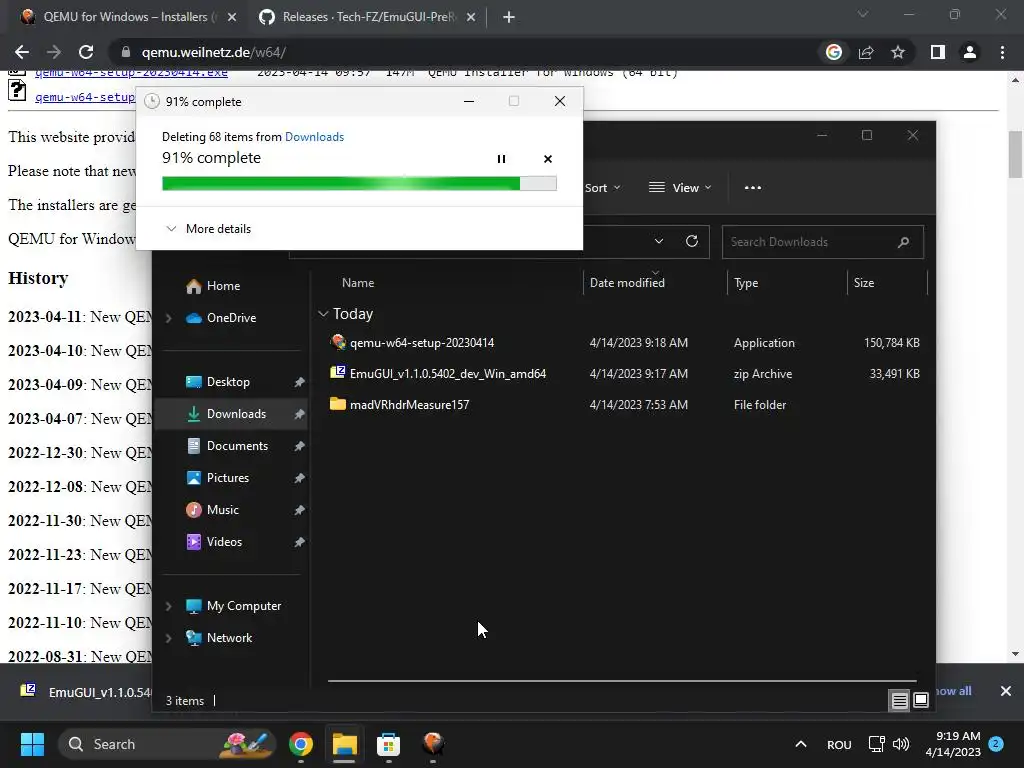This screenshot has width=1024, height=768.
Task: Open Microsoft Store from the taskbar
Action: [x=388, y=744]
